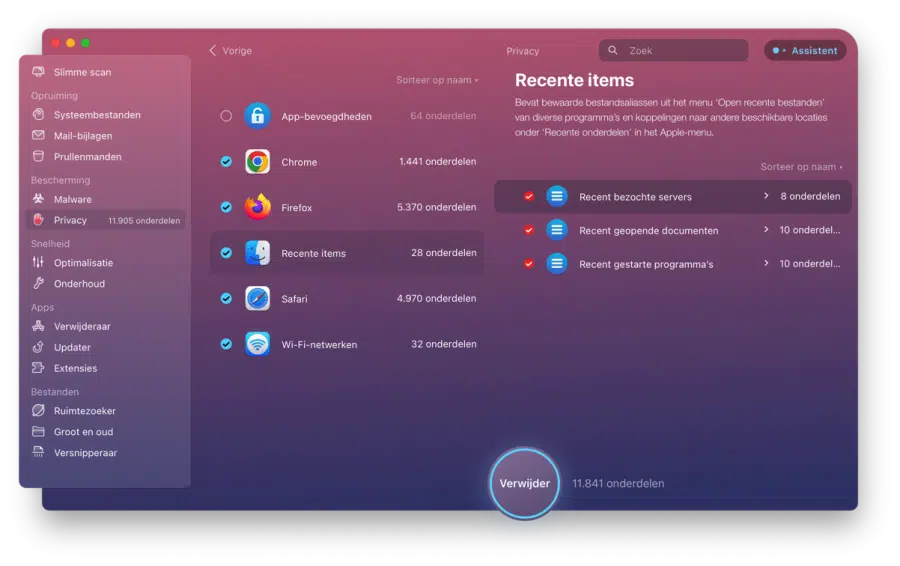Click the Systeembestanden sidebar icon
The height and width of the screenshot is (566, 900).
(38, 114)
